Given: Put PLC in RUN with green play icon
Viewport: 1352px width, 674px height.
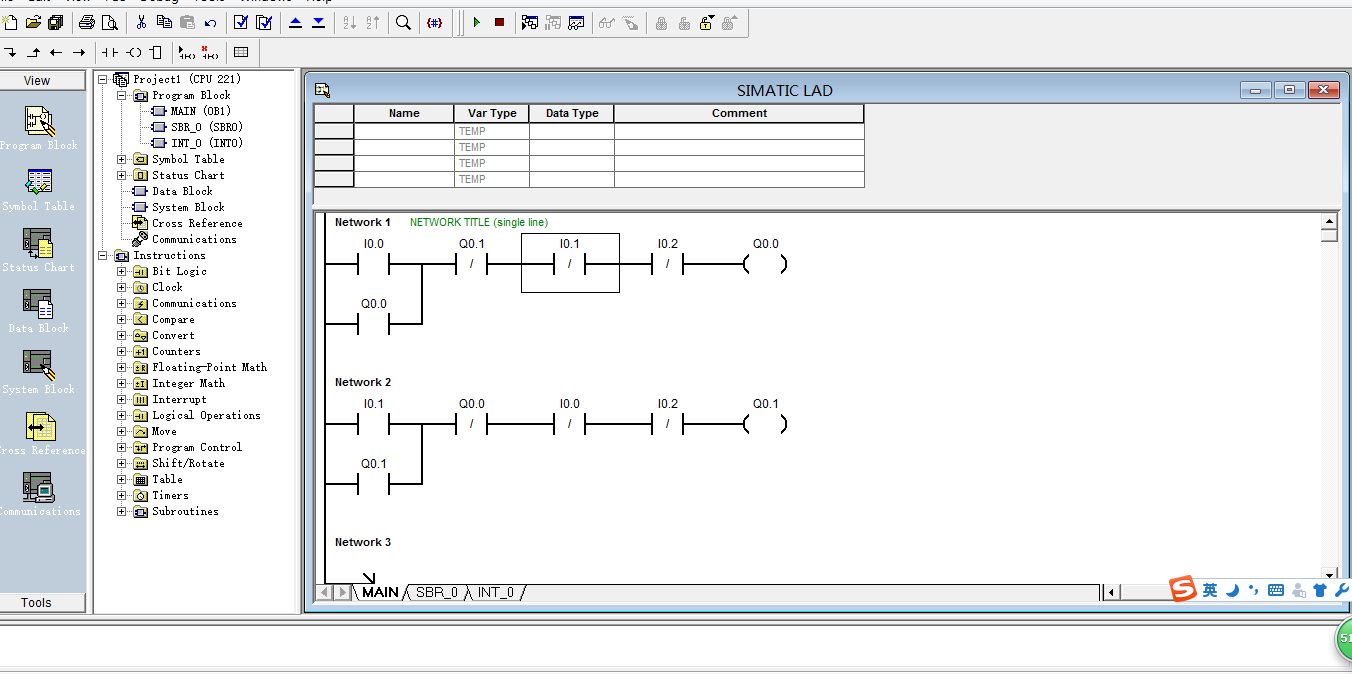Looking at the screenshot, I should (476, 22).
